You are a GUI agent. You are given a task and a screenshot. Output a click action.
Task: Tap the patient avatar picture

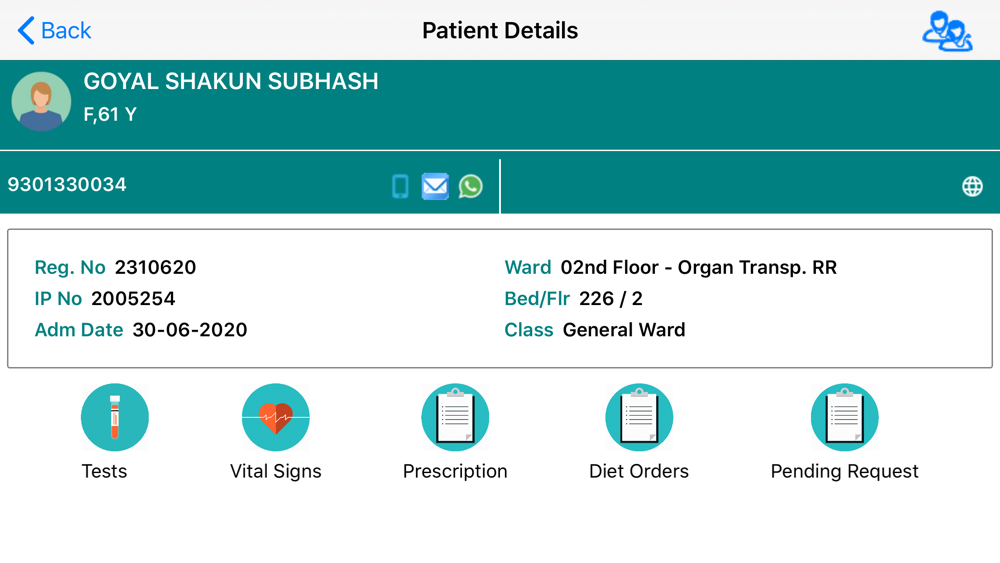(x=41, y=101)
